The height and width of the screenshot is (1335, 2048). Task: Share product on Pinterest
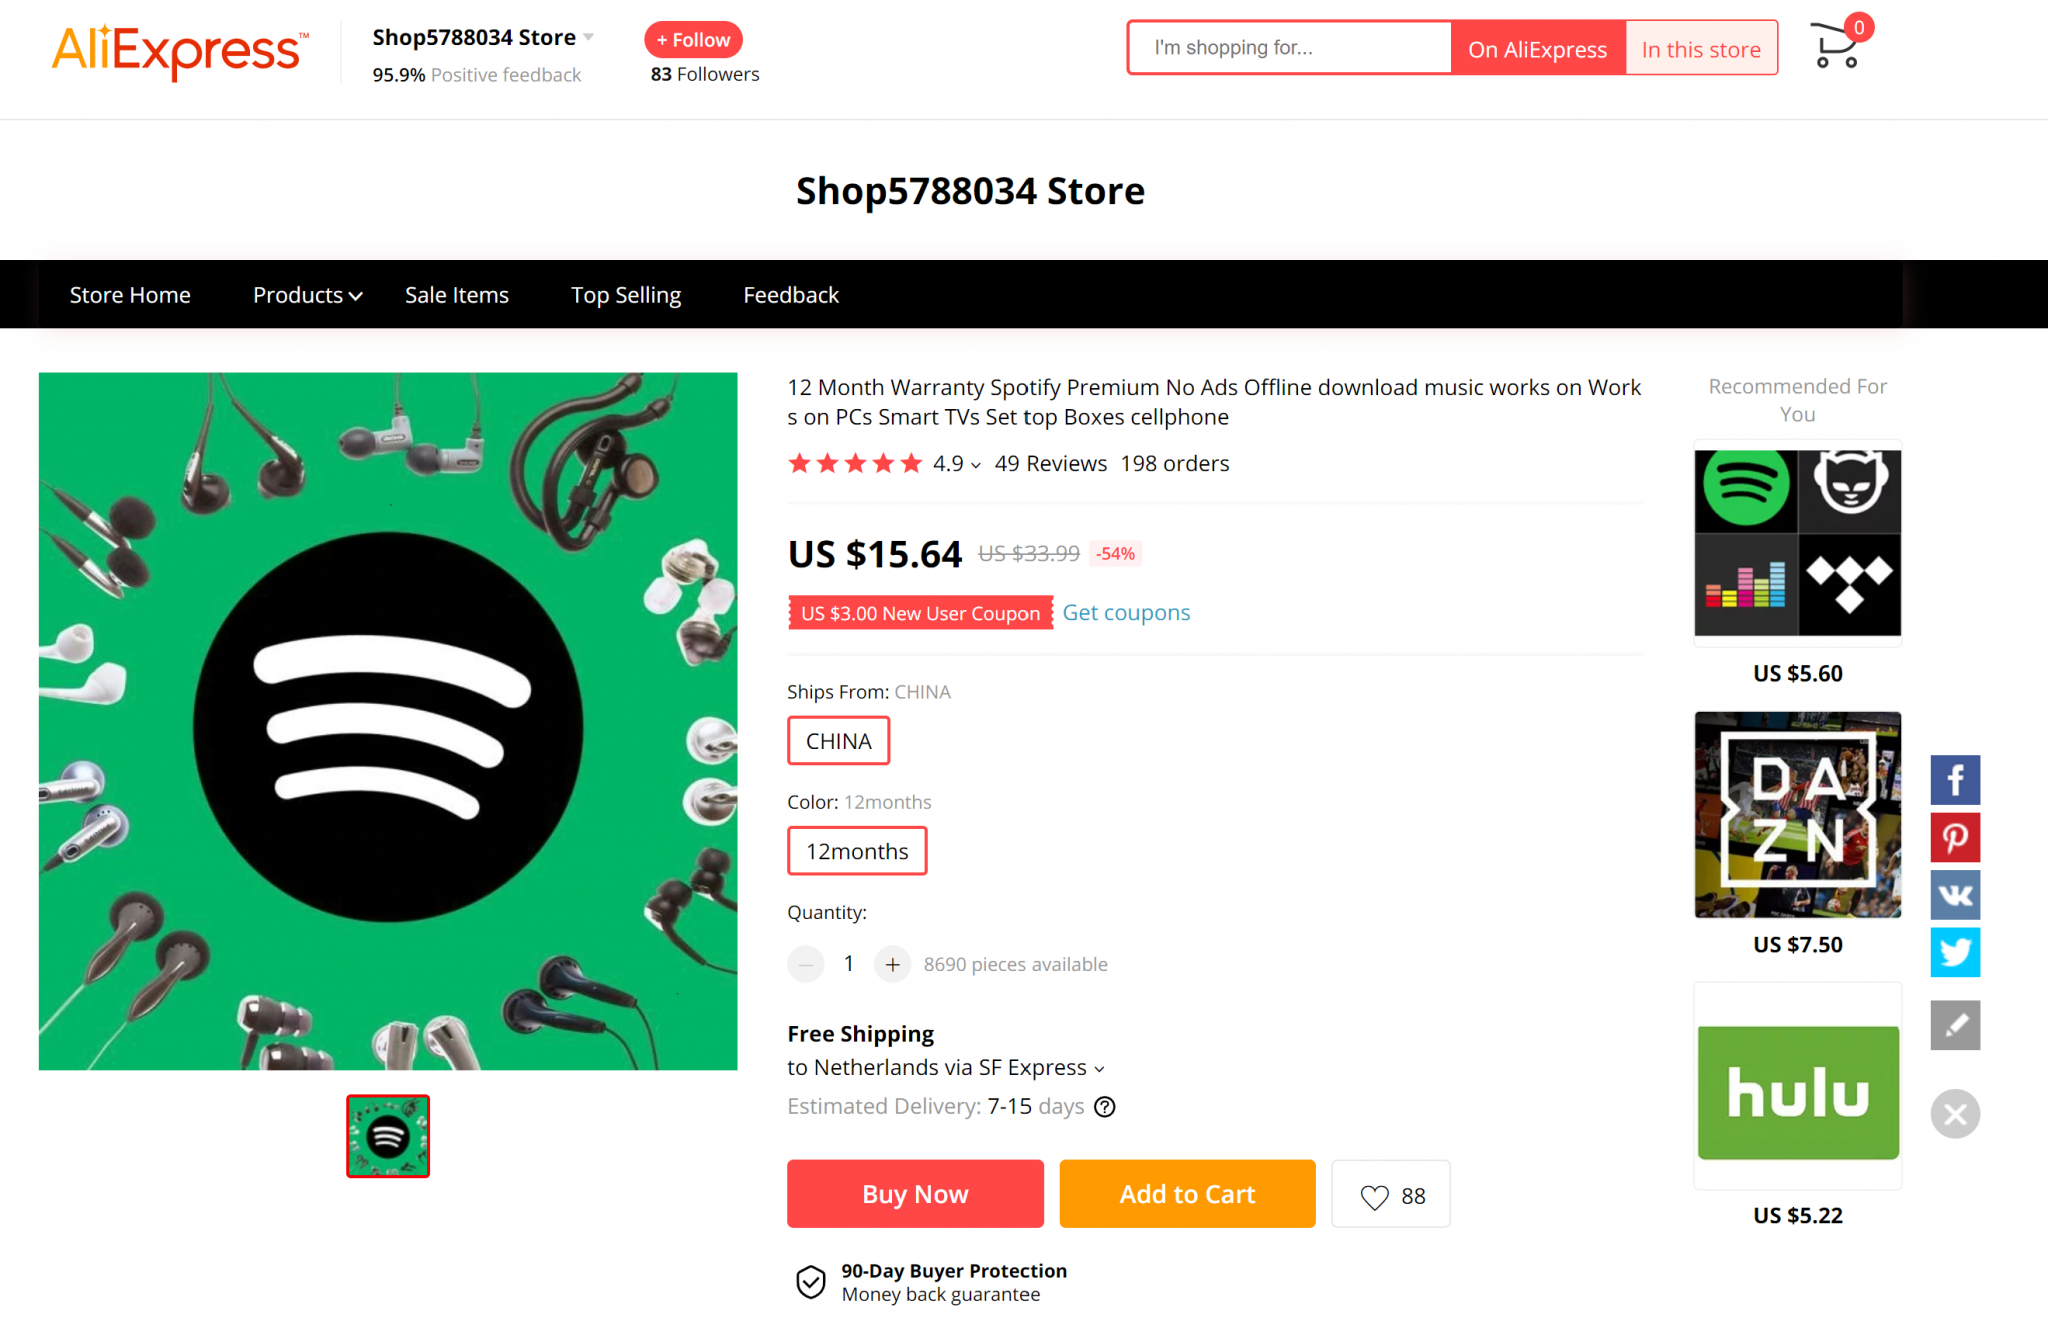tap(1955, 838)
